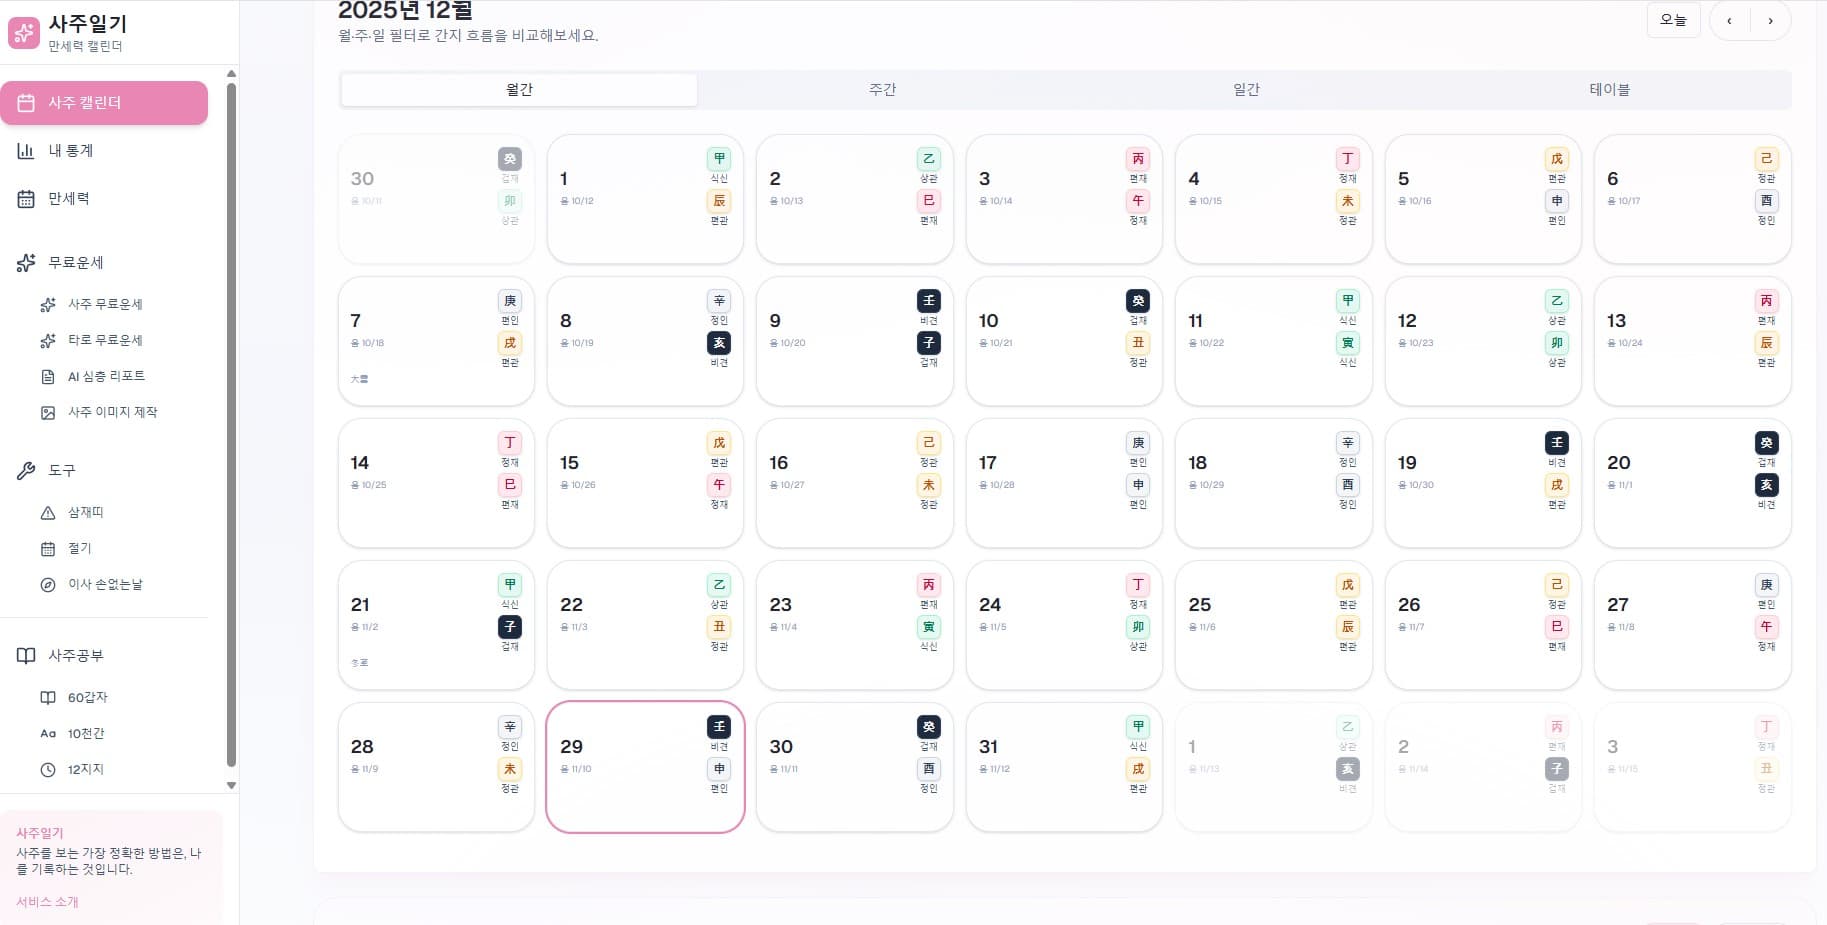Click the 12지지 clock icon
The width and height of the screenshot is (1827, 925).
coord(48,770)
